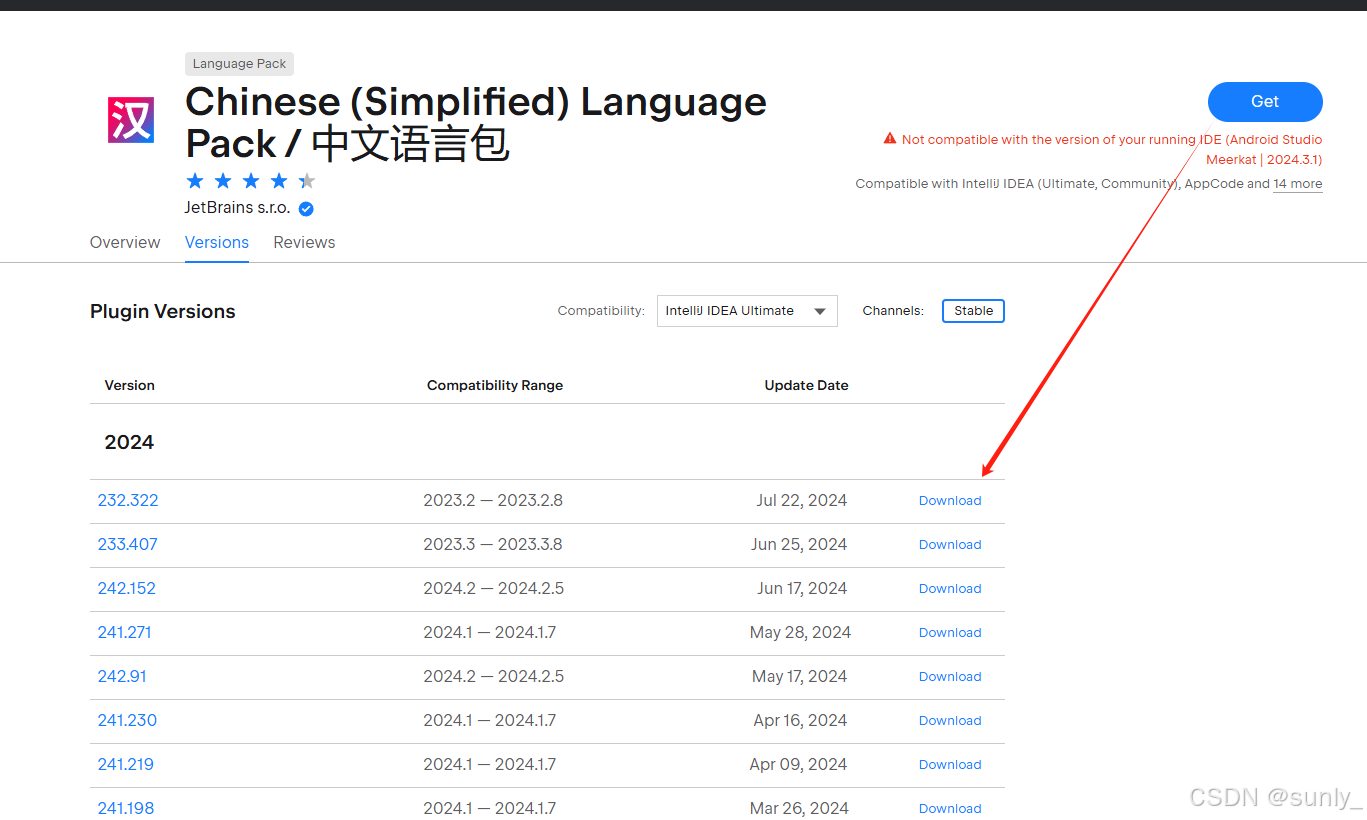This screenshot has width=1367, height=820.
Task: Click the Chinese language pack plugin logo
Action: 131,120
